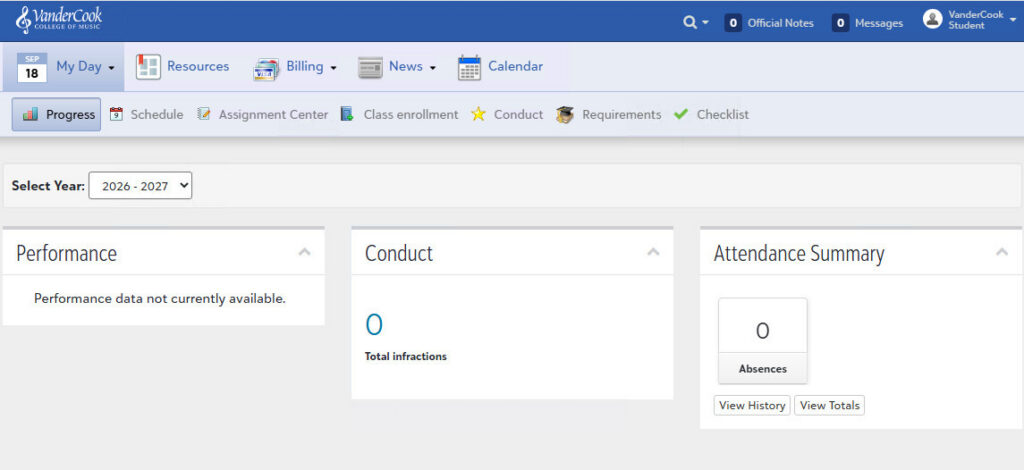1024x470 pixels.
Task: Click the News newspaper icon
Action: (370, 68)
